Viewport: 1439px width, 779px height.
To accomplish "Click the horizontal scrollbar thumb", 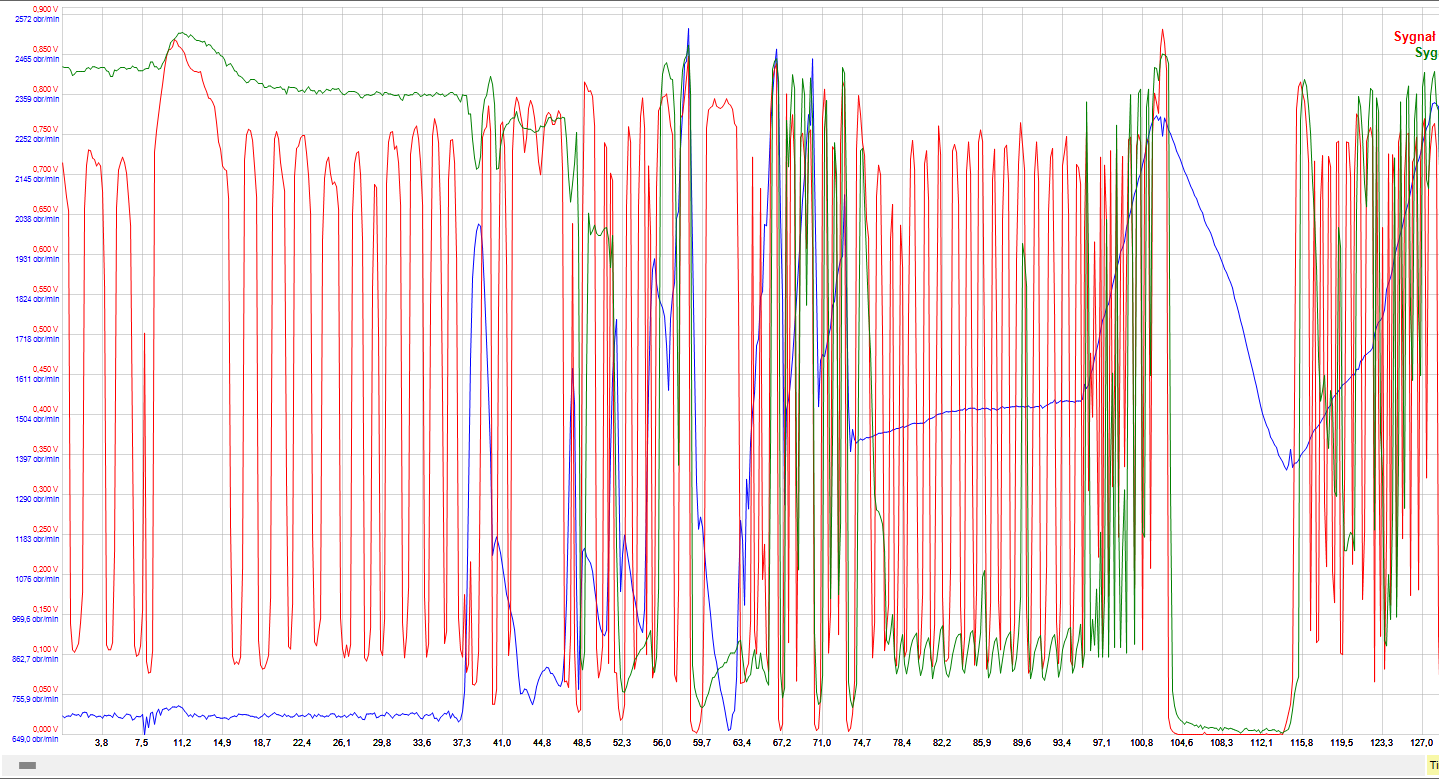I will coord(27,765).
